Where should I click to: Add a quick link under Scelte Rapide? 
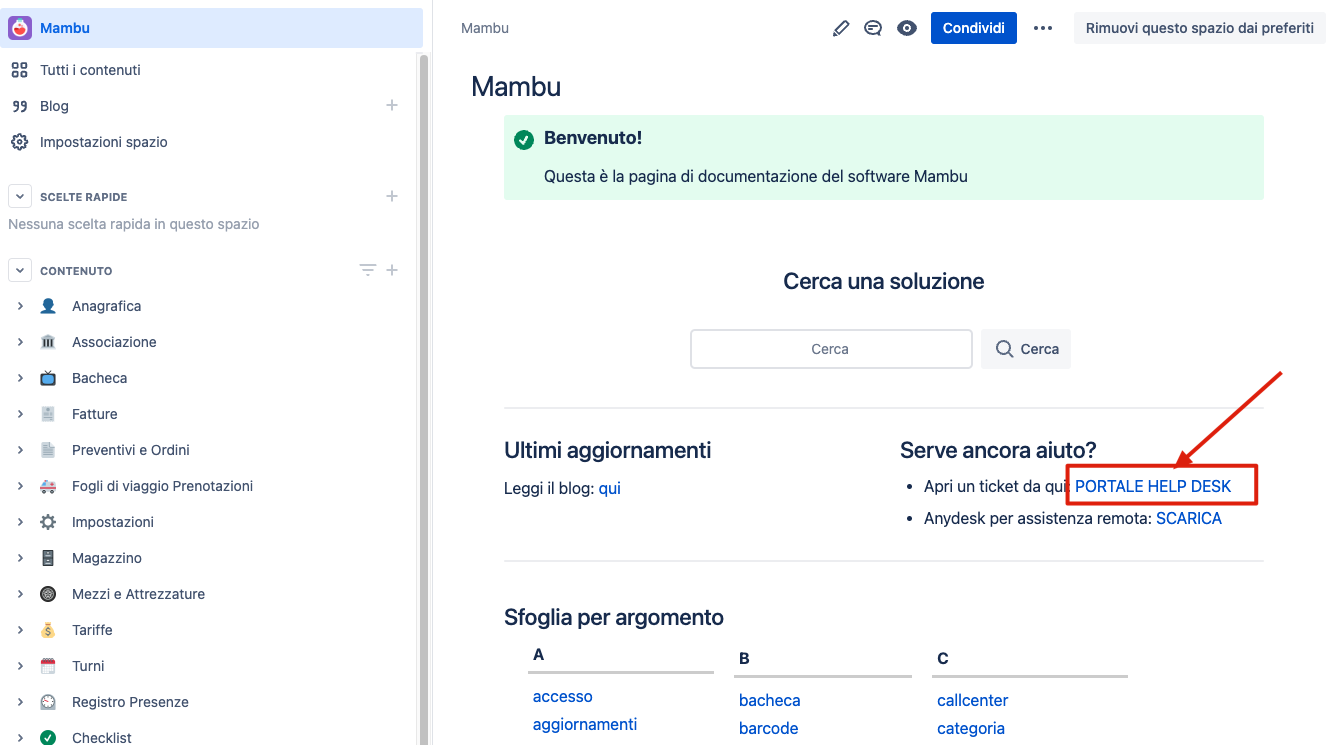392,196
